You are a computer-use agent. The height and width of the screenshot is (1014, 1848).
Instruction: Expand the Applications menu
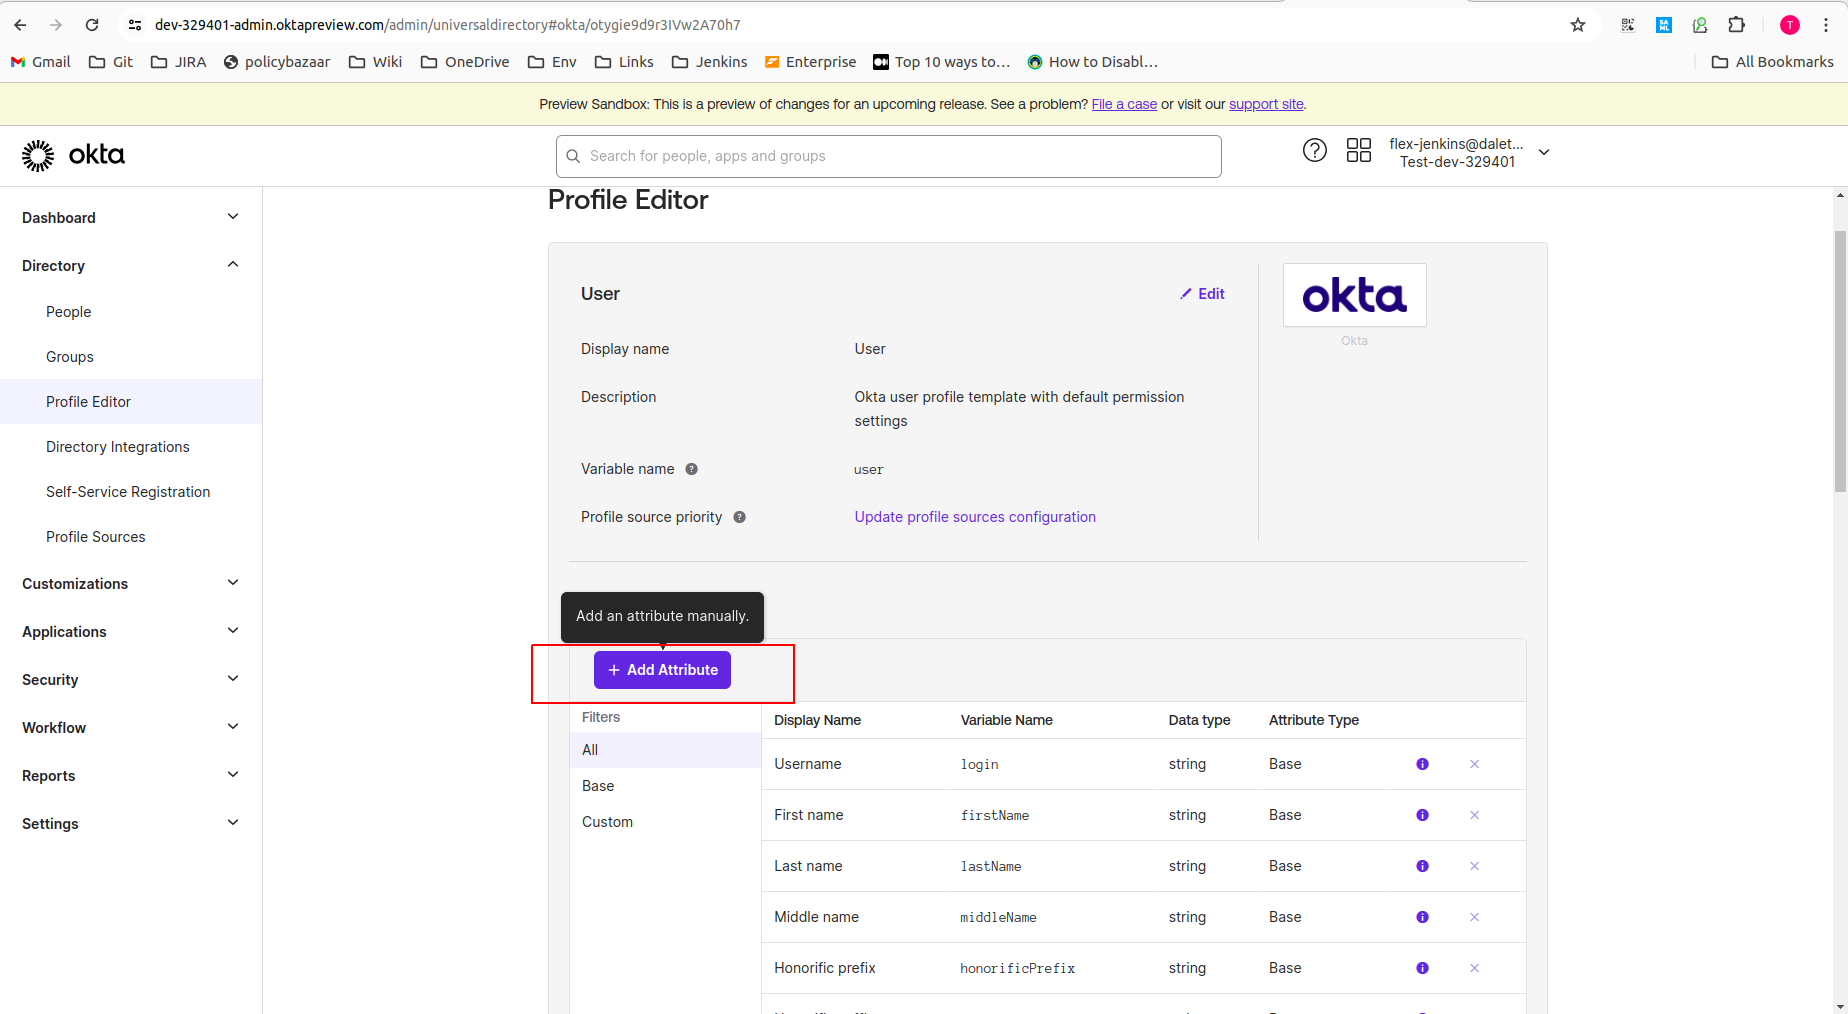131,632
